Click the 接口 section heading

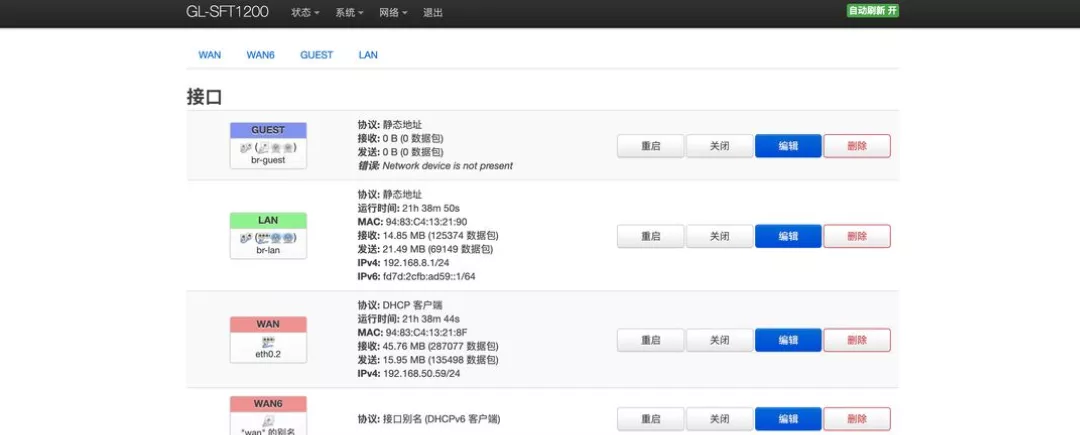coord(204,96)
